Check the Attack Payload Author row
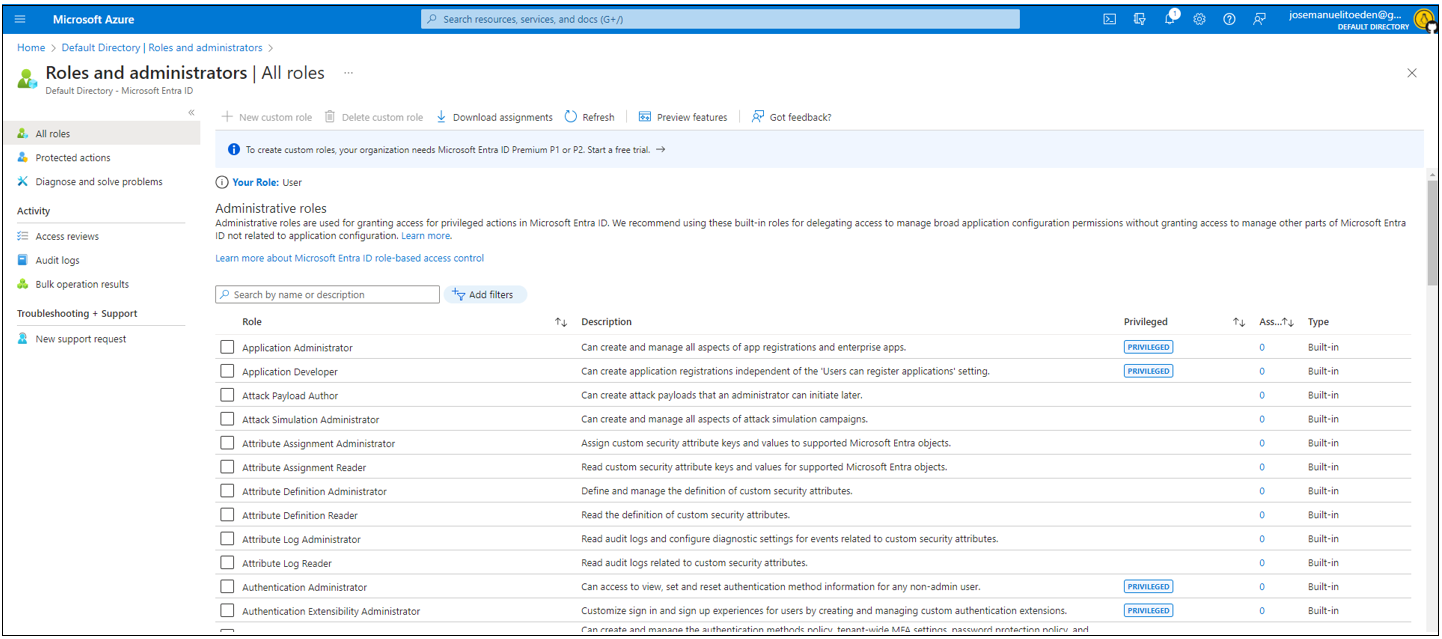This screenshot has height=639, width=1442. [227, 395]
